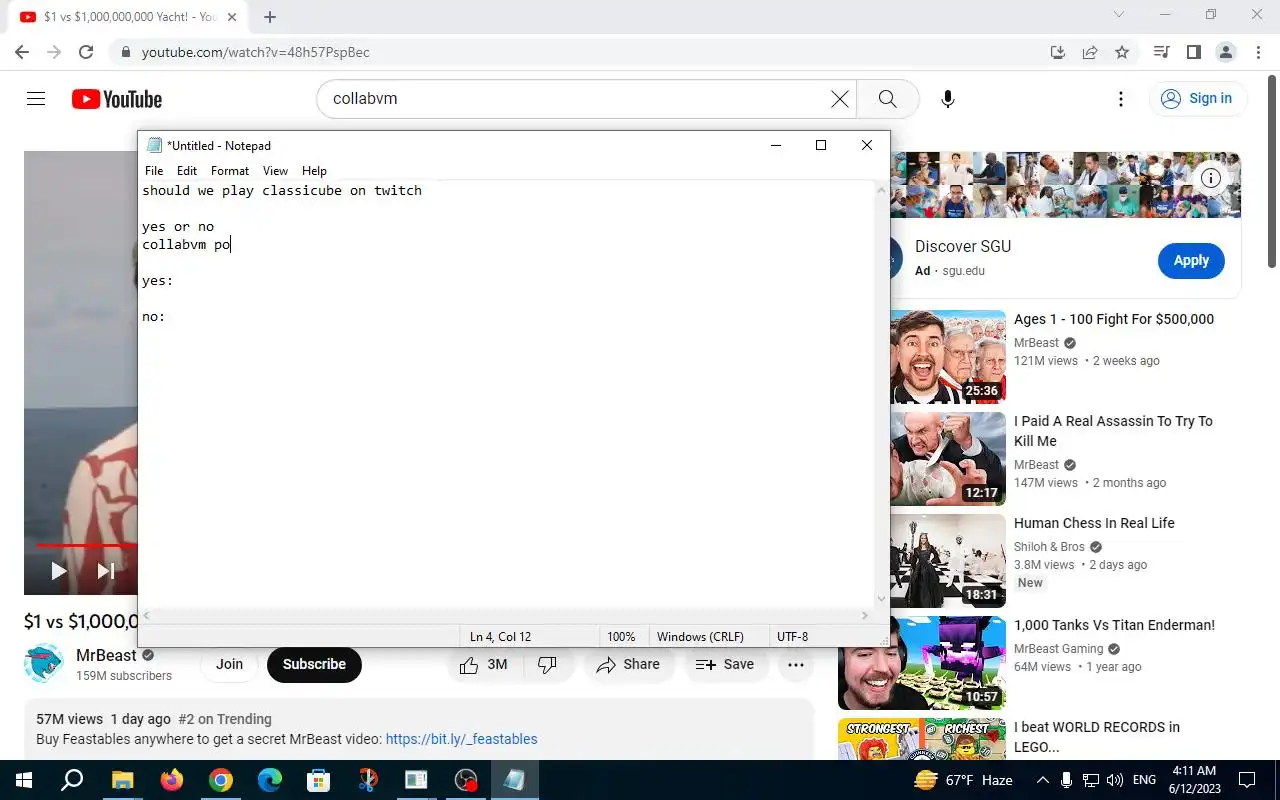Show hidden tray icons chevron

click(1042, 780)
